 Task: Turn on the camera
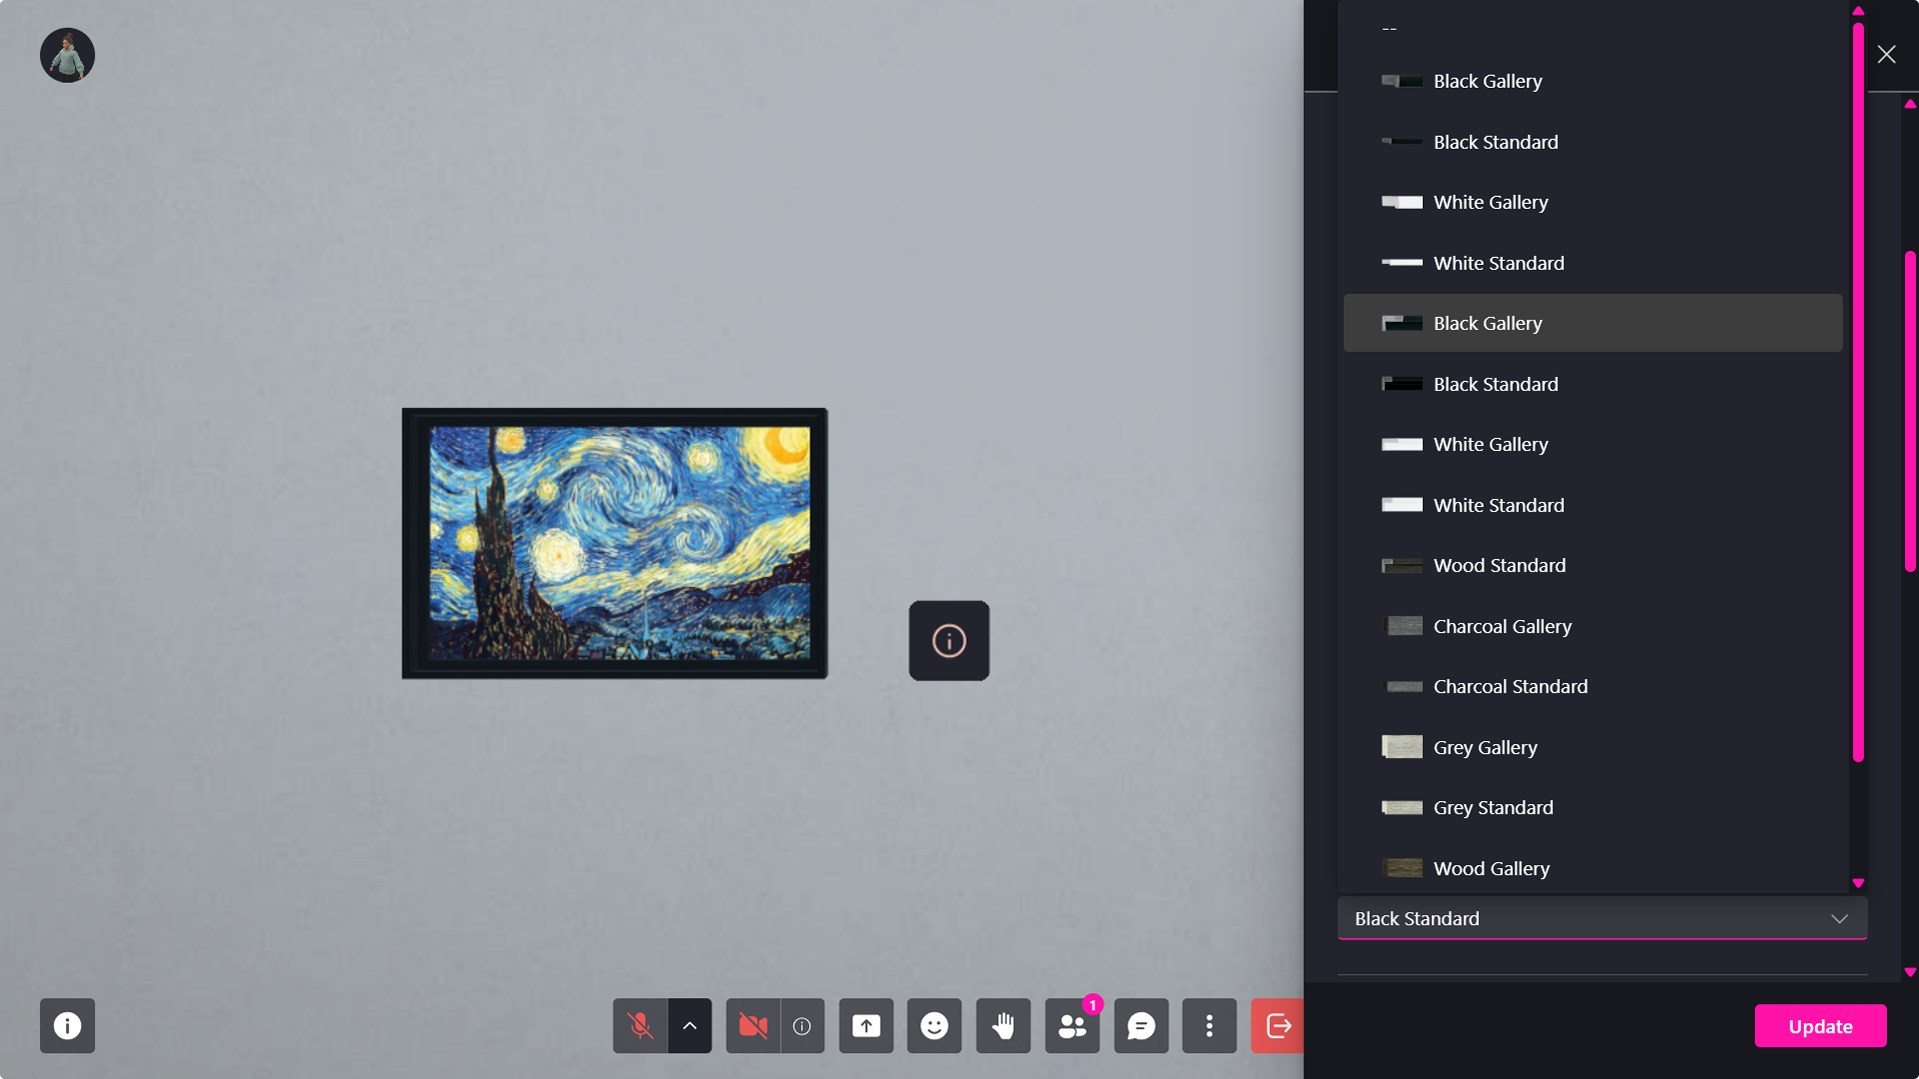coord(752,1025)
